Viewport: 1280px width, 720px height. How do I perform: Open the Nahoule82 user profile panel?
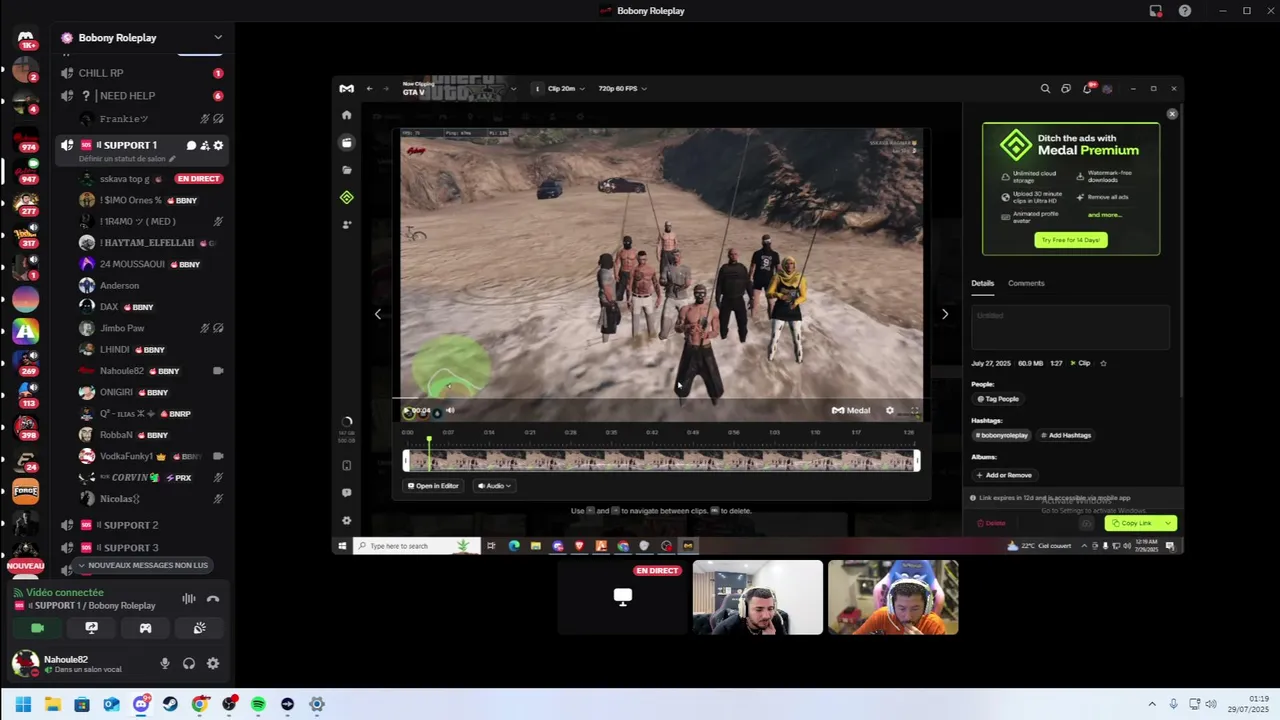pyautogui.click(x=80, y=663)
